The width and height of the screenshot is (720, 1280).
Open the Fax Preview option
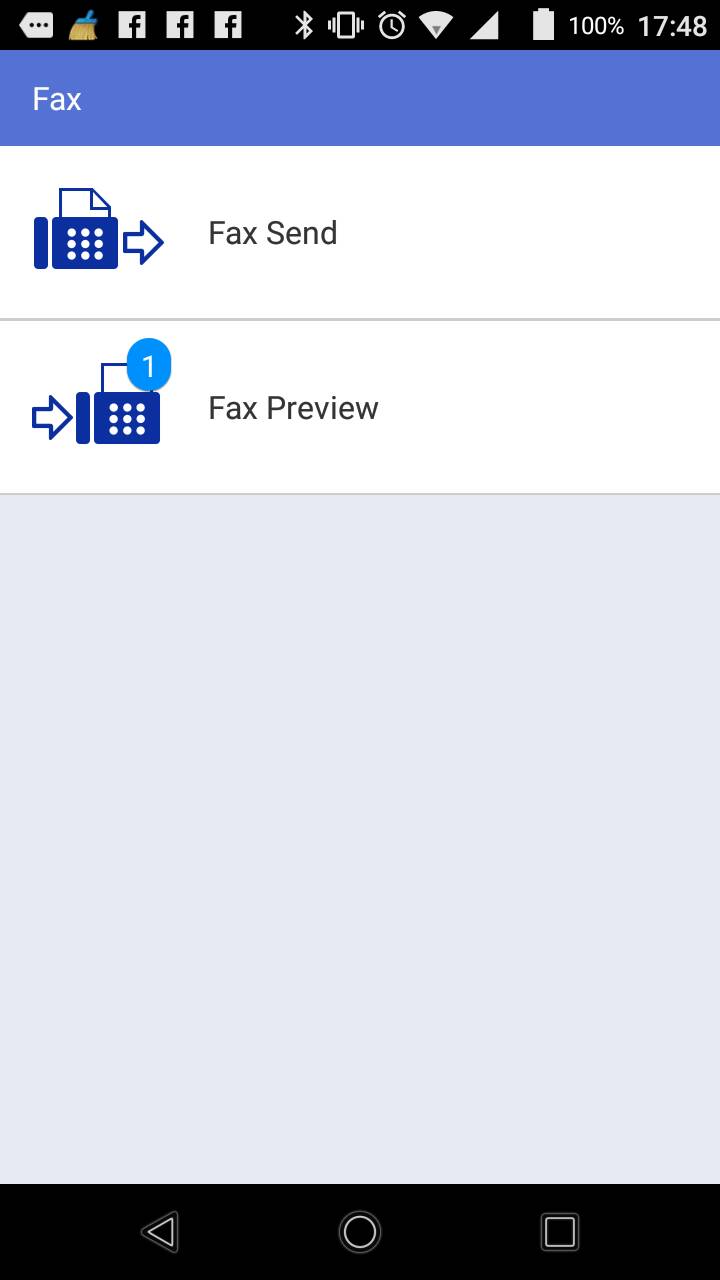[x=360, y=408]
